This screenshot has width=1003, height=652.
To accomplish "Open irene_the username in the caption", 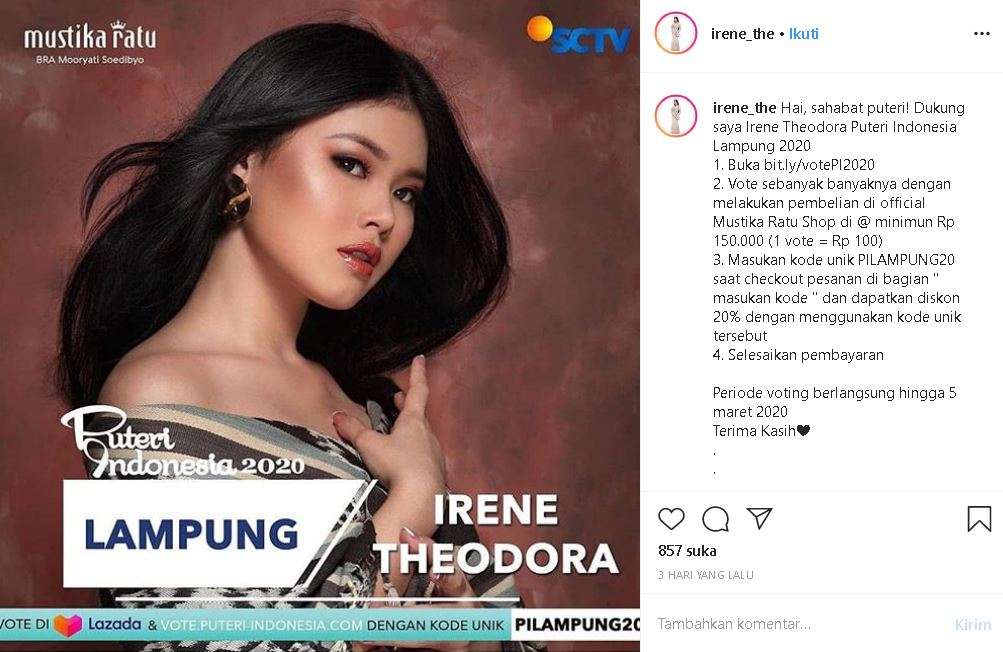I will click(745, 107).
